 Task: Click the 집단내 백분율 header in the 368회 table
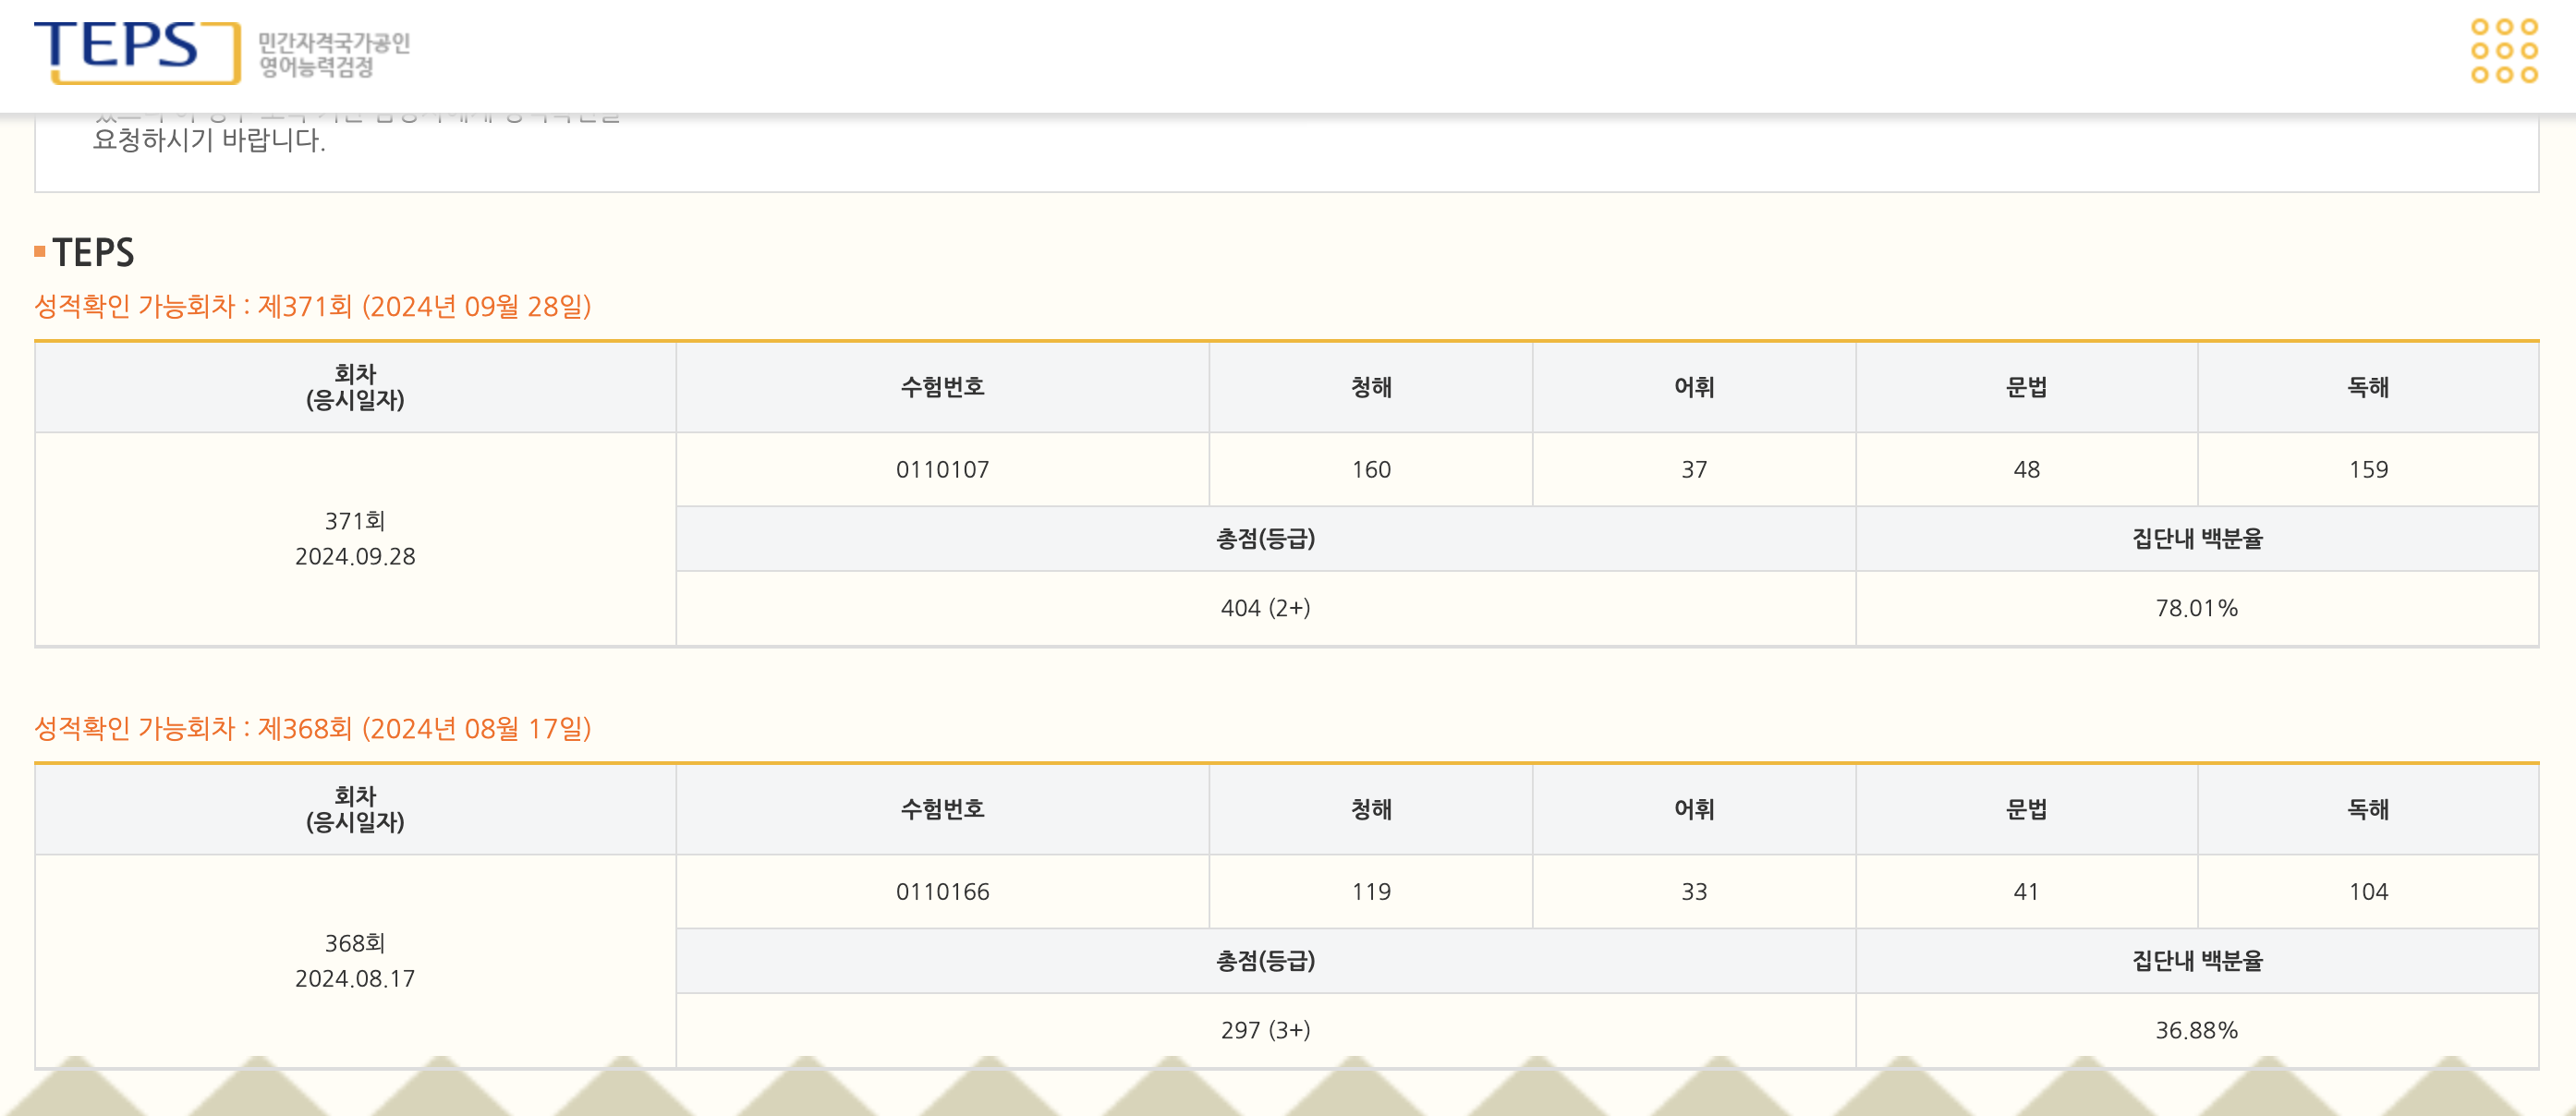pos(2196,961)
